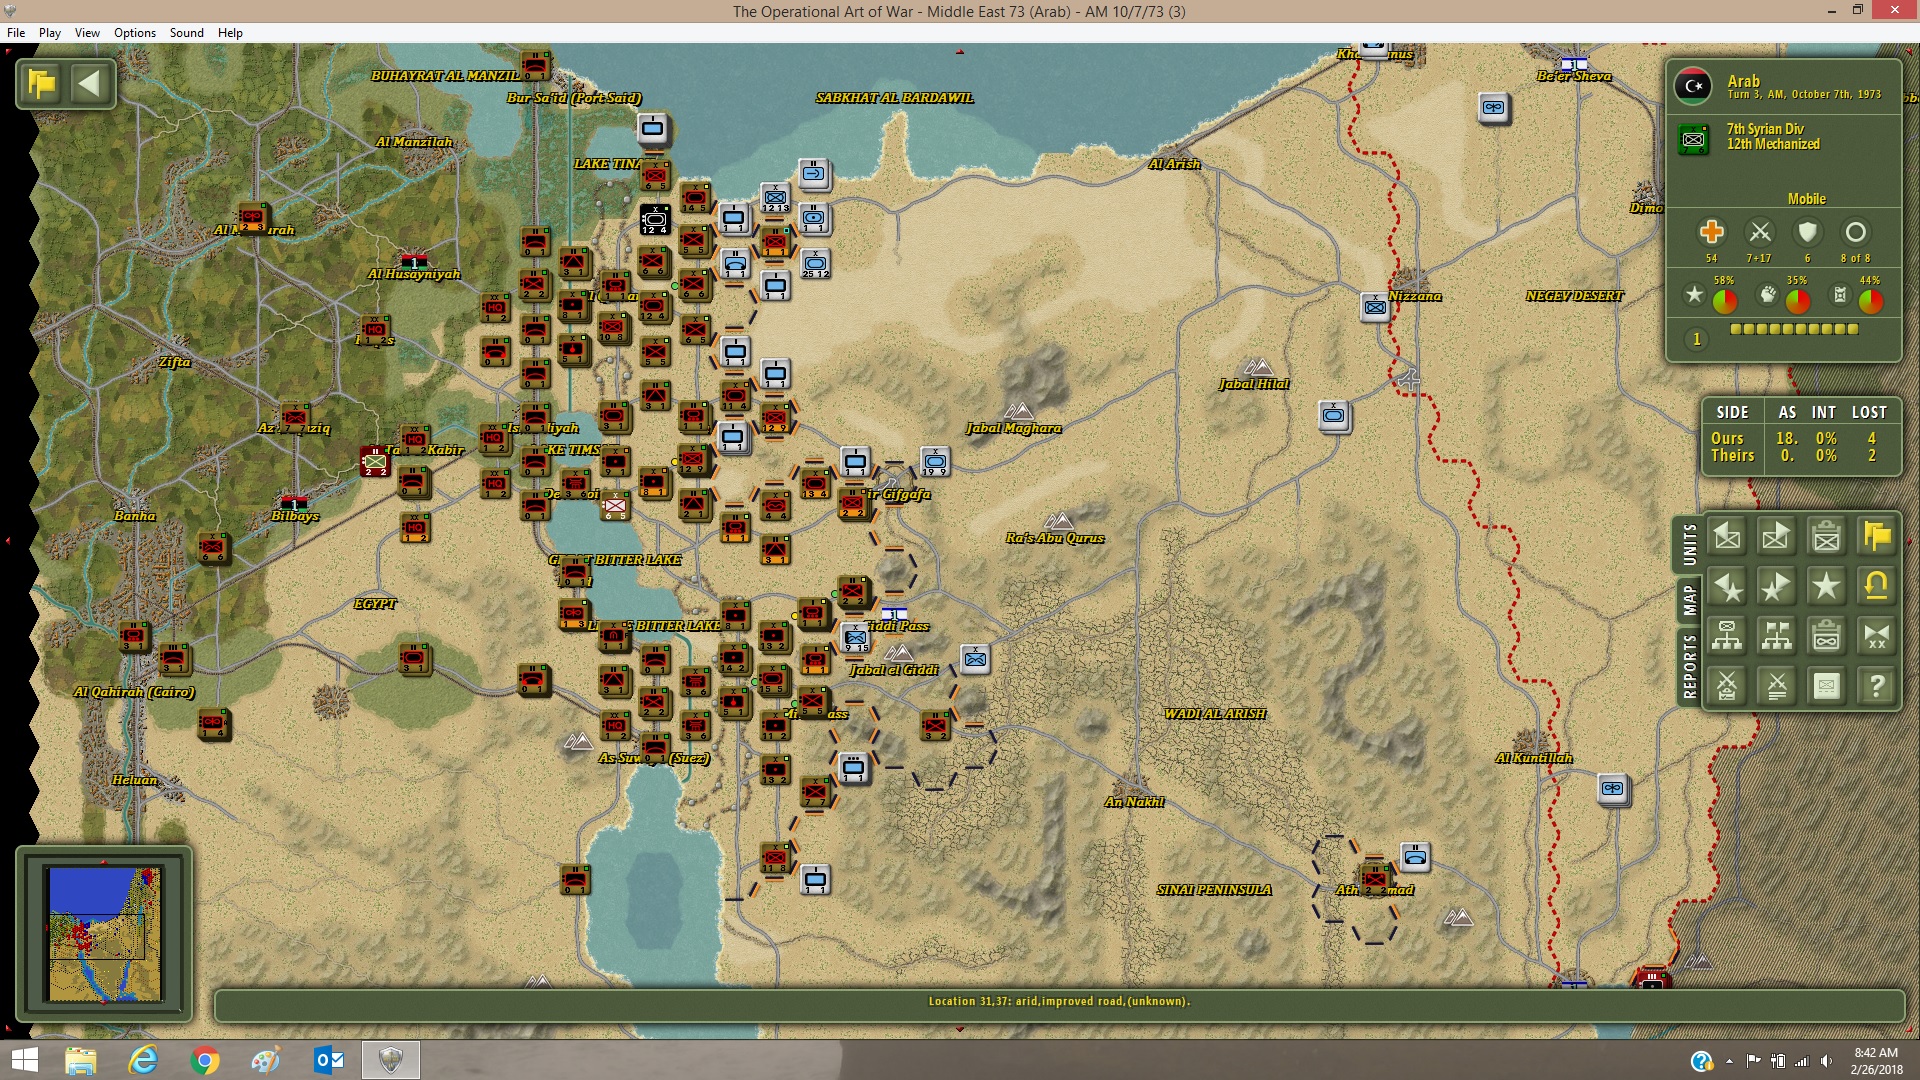Go to next formation (star with right arrow)
This screenshot has width=1920, height=1080.
point(1776,587)
